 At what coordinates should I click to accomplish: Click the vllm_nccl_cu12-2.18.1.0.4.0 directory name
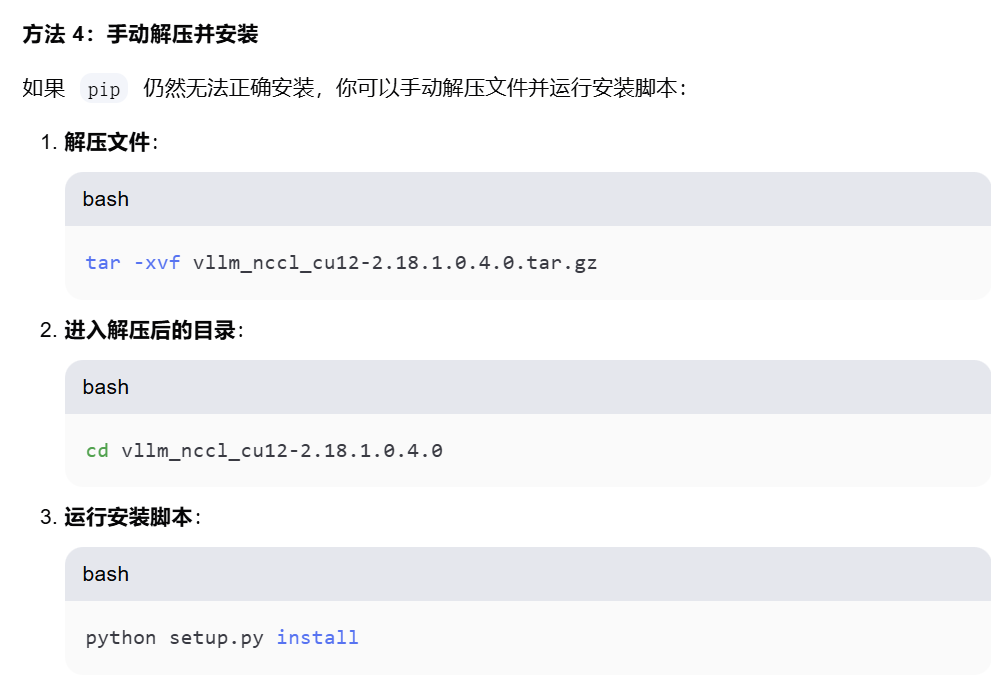[282, 451]
